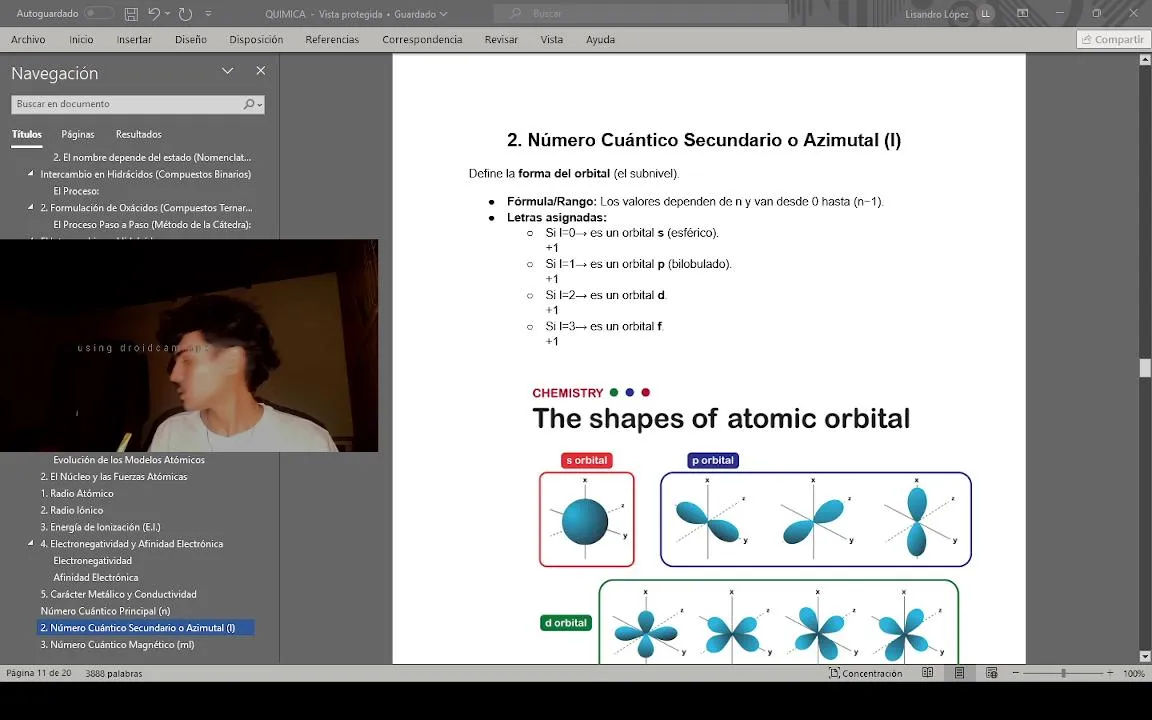
Task: Click the Undo arrow icon
Action: point(154,14)
